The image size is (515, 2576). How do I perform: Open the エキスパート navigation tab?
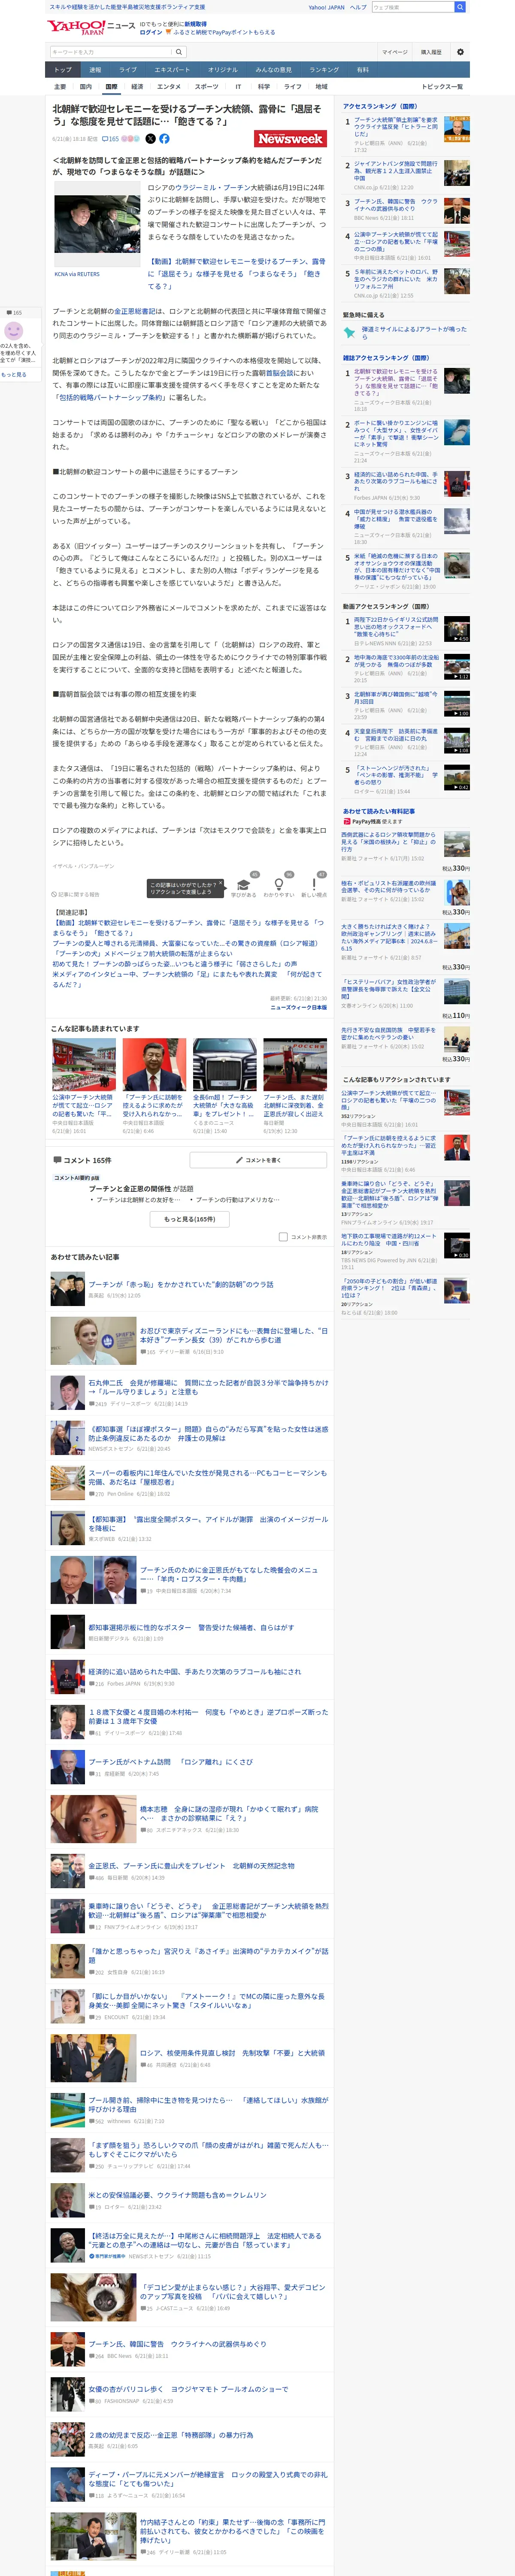(x=172, y=70)
